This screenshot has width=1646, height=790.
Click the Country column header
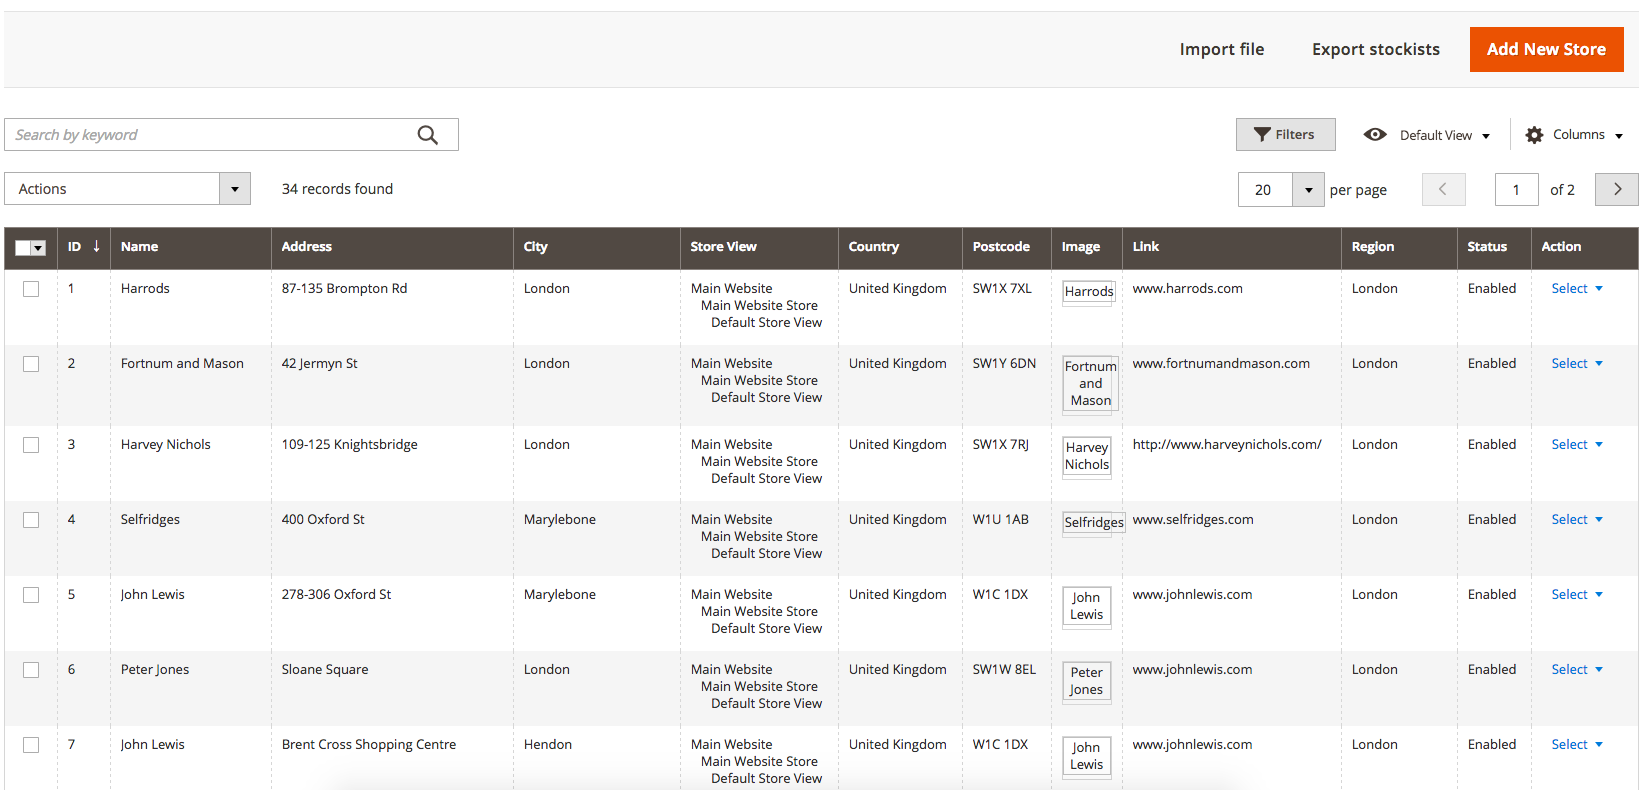[900, 247]
